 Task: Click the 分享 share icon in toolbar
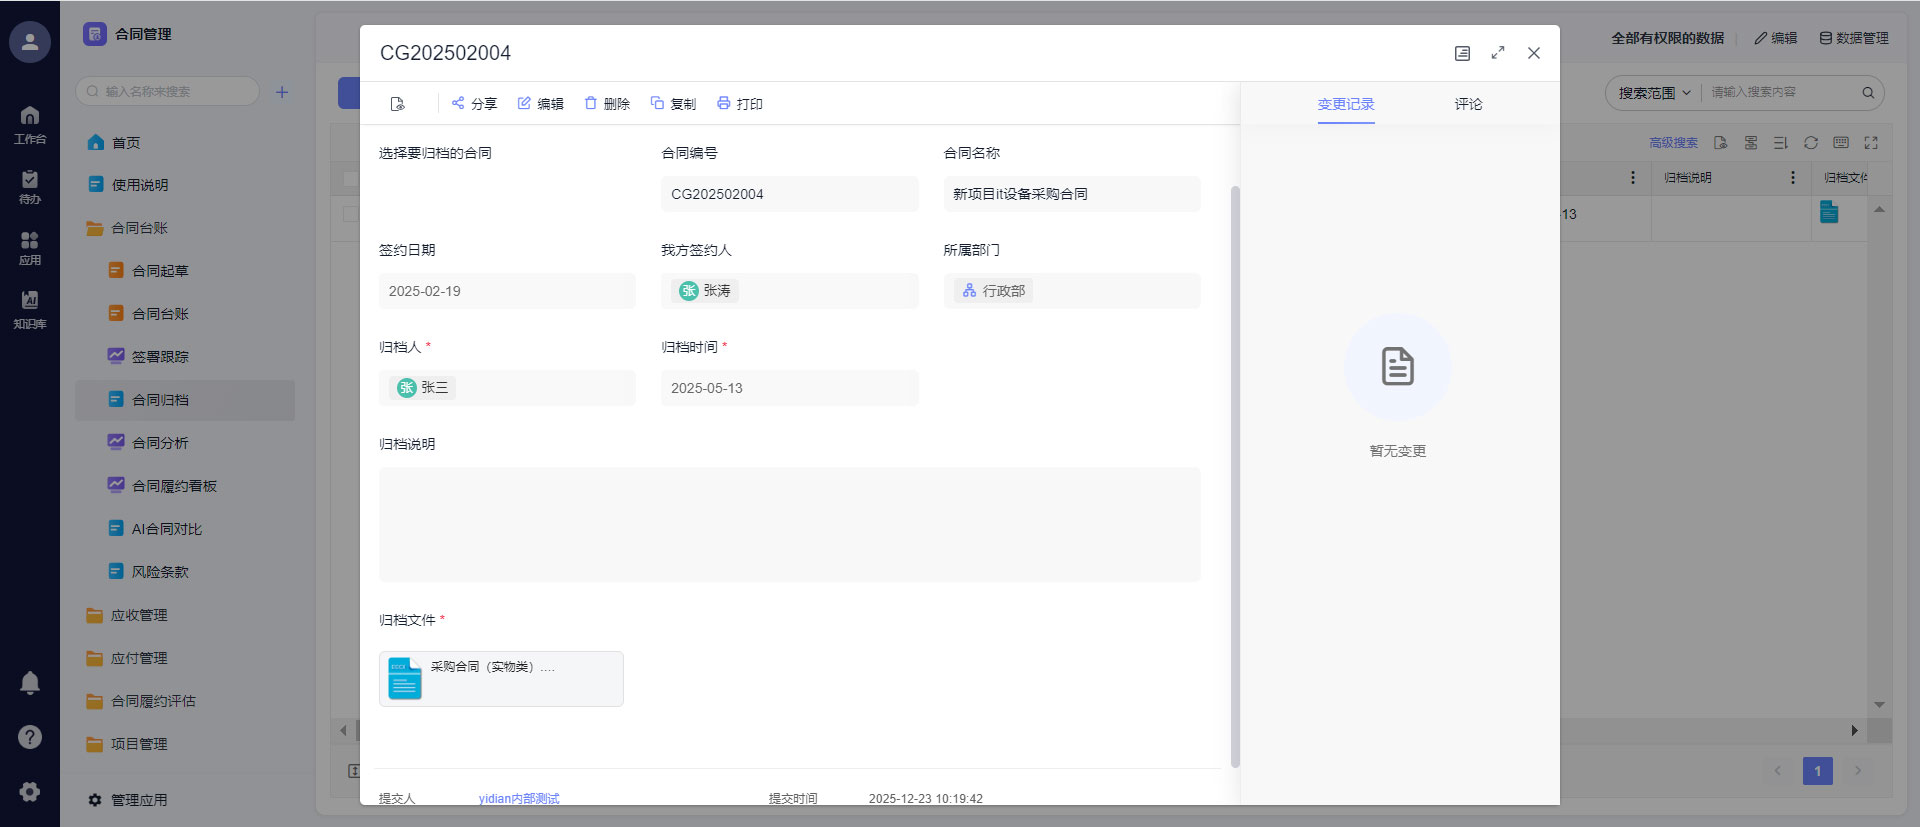click(458, 103)
